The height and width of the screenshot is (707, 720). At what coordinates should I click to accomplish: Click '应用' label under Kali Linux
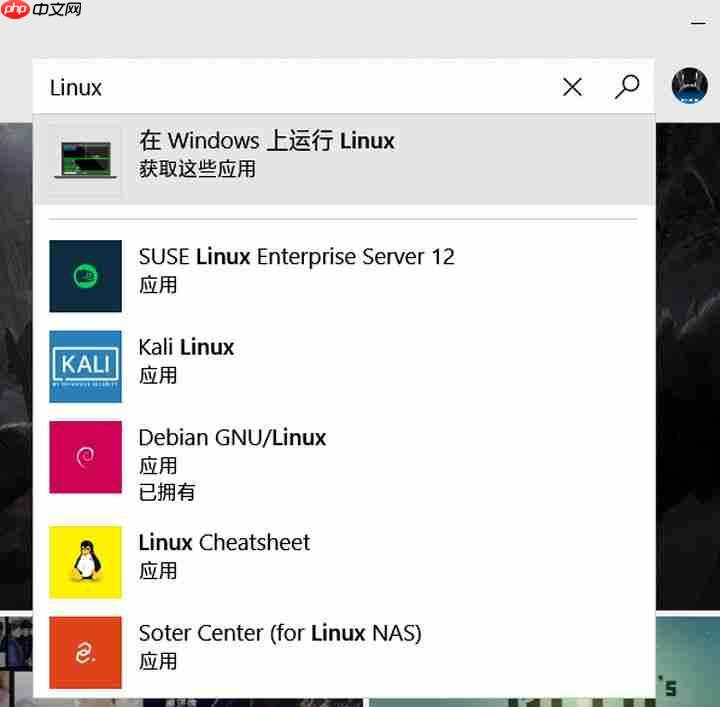point(158,376)
